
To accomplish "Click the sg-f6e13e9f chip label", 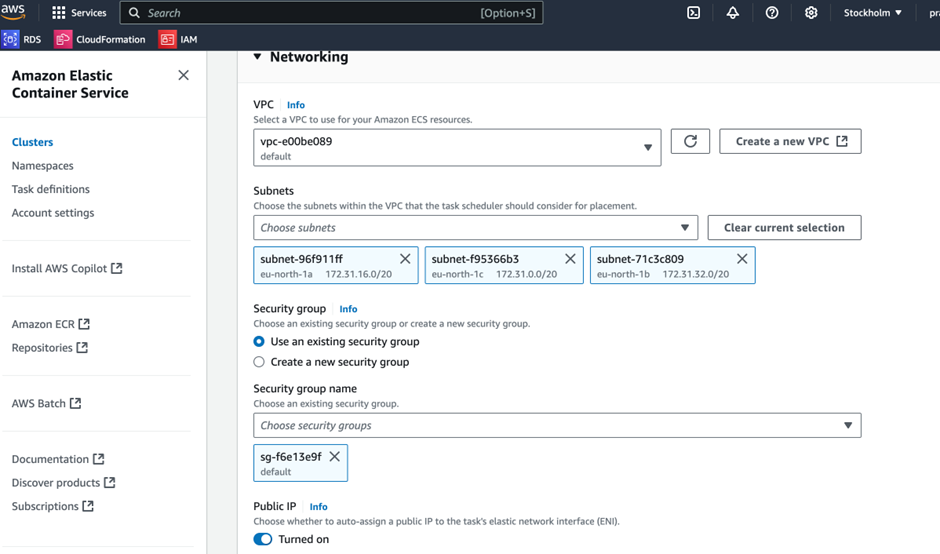I will tap(291, 457).
